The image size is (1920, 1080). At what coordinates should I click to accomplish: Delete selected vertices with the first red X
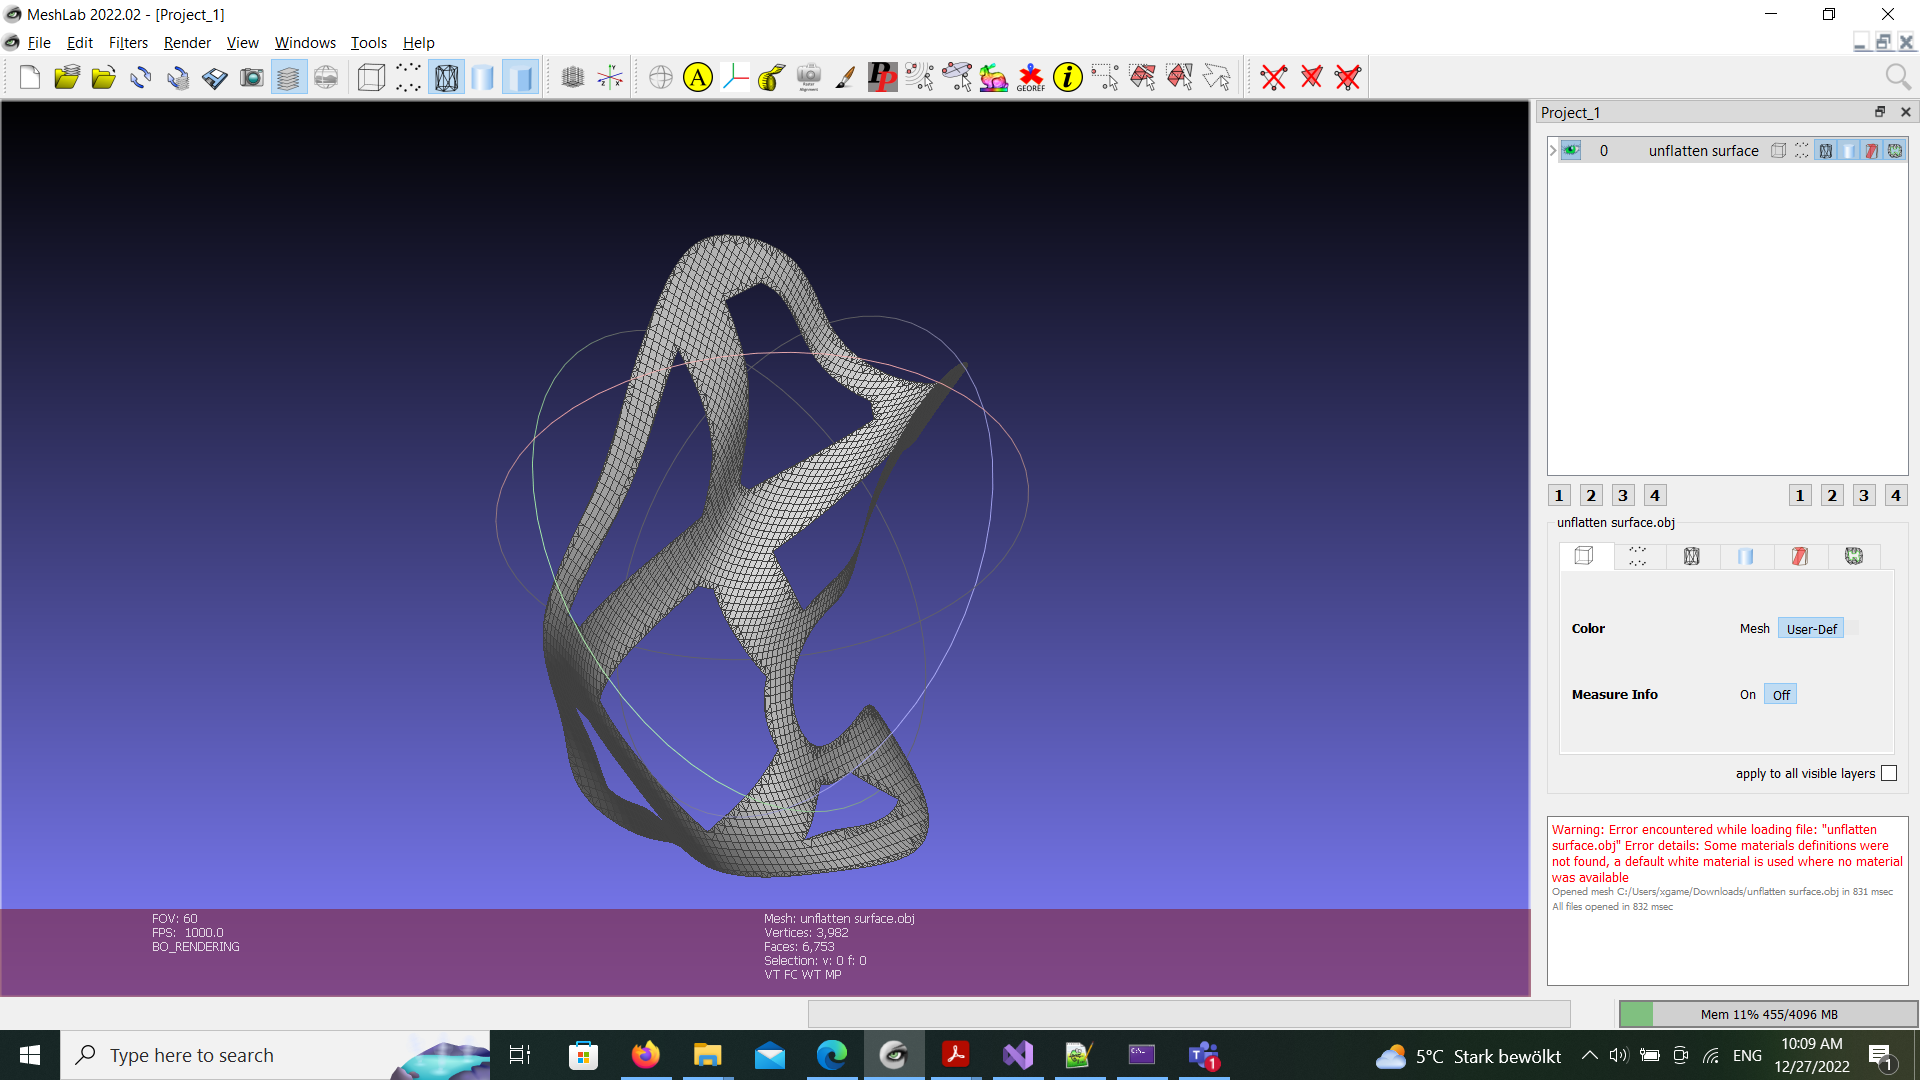pyautogui.click(x=1274, y=77)
